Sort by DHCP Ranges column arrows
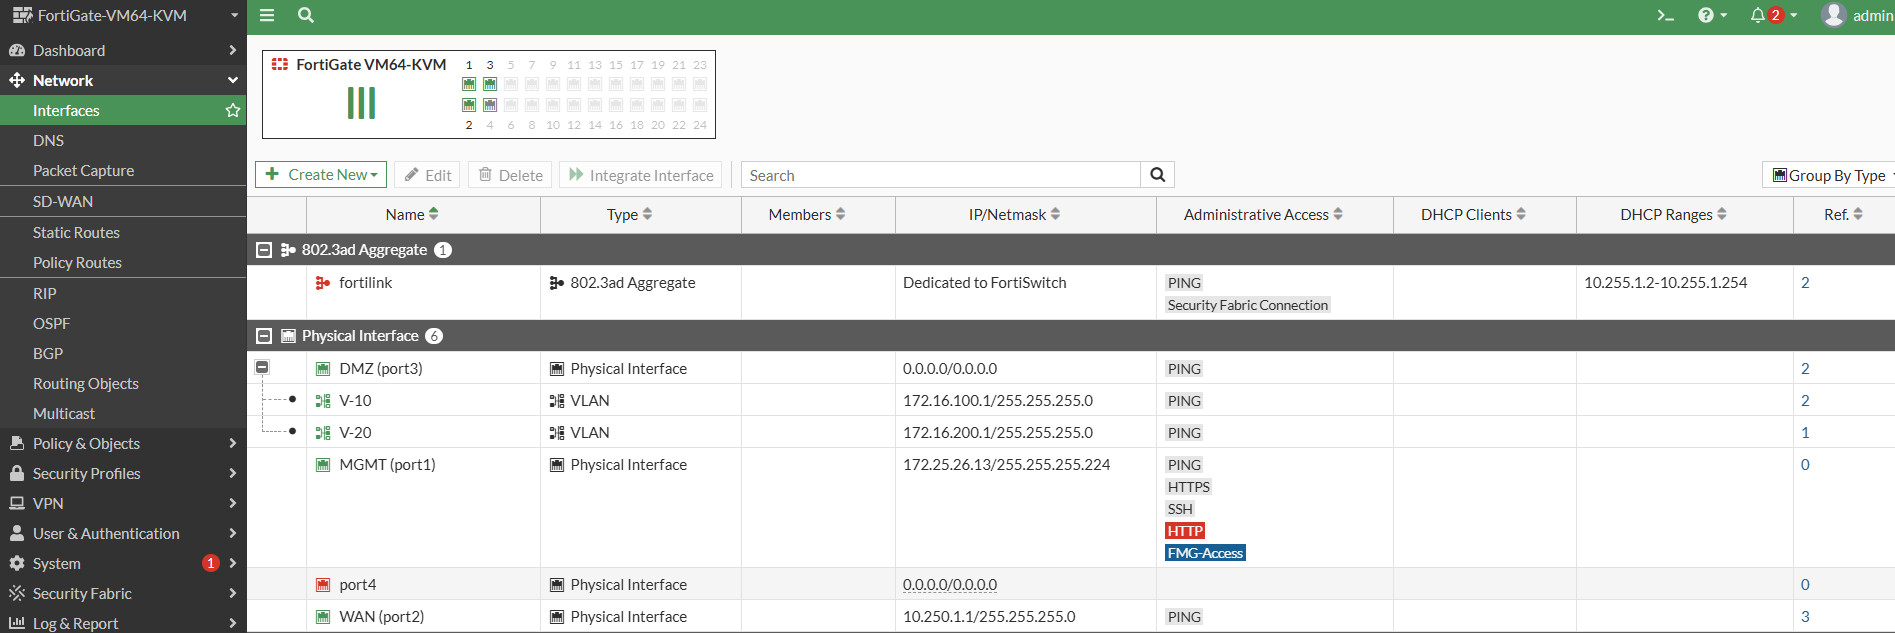 click(x=1722, y=214)
